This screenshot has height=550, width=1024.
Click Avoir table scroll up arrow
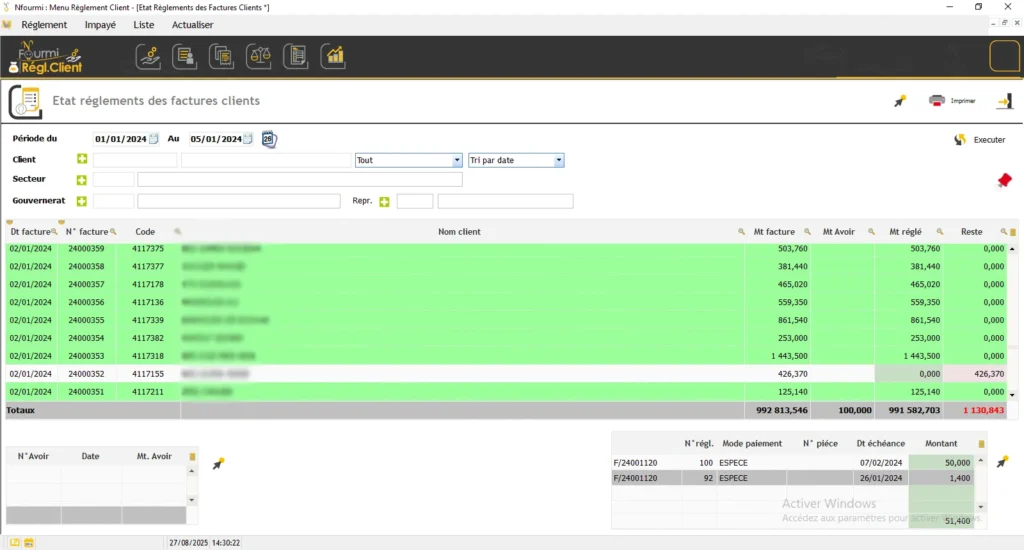click(x=191, y=471)
